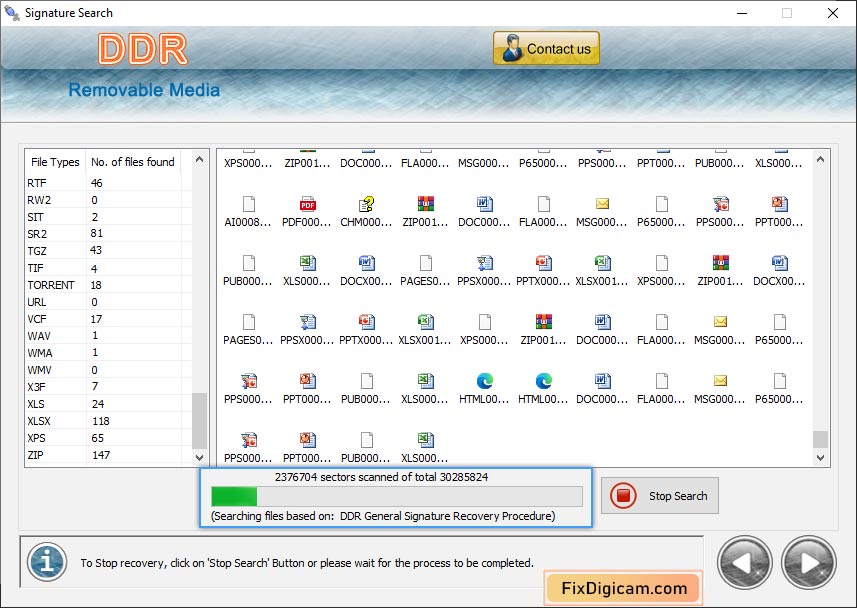Select the AI0008 file icon
The height and width of the screenshot is (608, 857).
pos(248,204)
